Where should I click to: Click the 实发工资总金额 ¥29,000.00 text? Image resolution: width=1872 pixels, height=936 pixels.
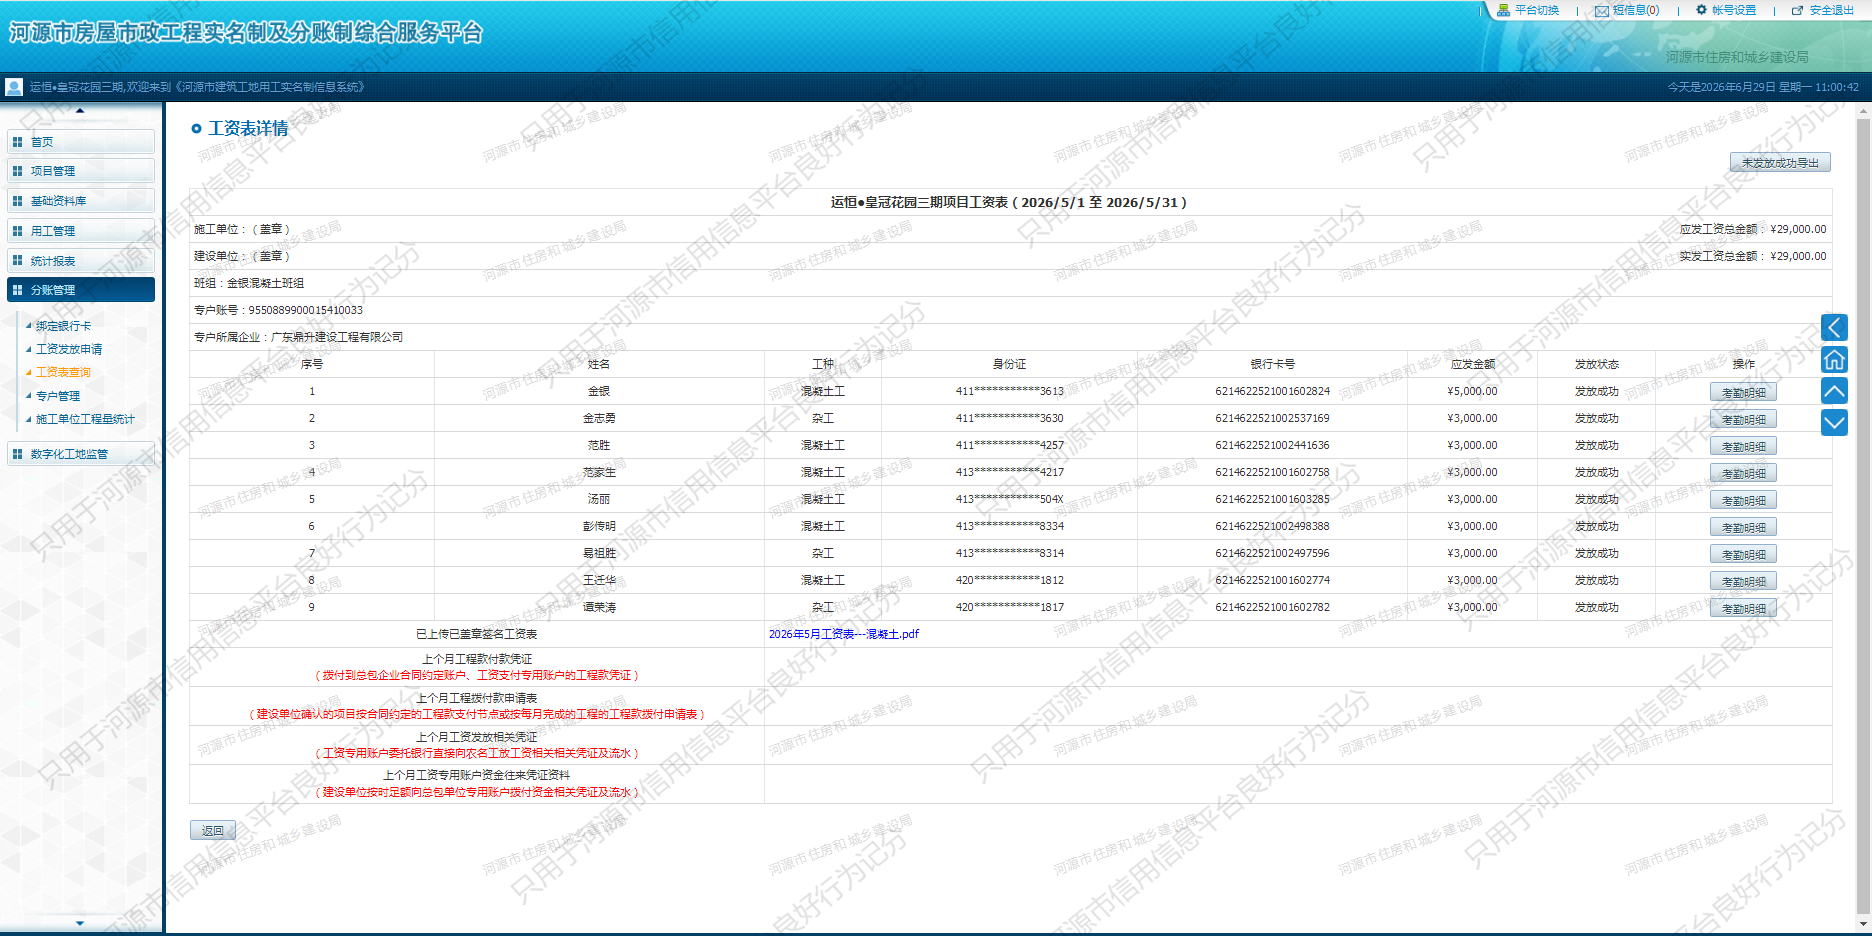point(1753,256)
